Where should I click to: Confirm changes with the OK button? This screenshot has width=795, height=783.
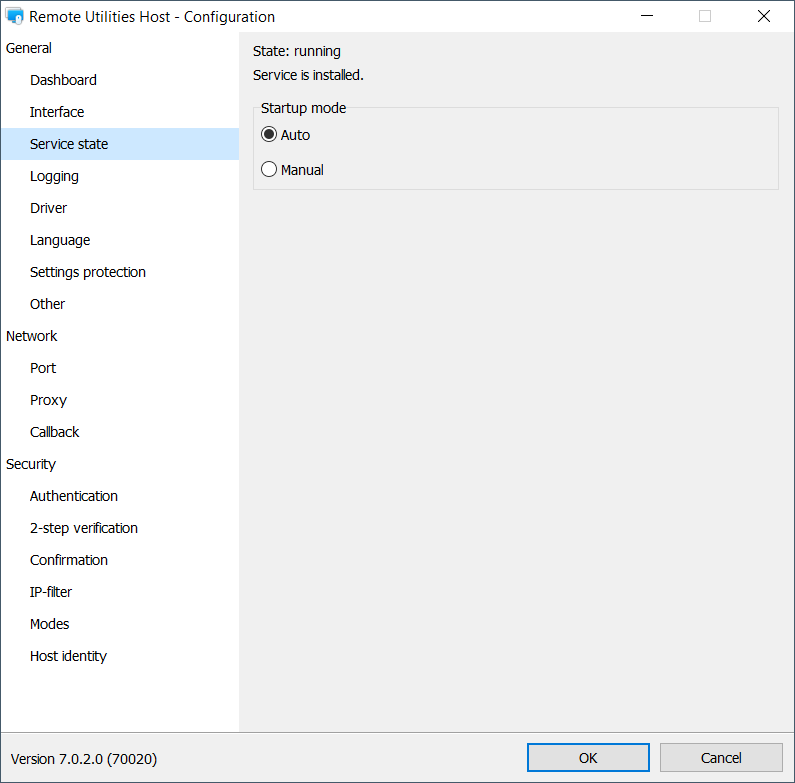pyautogui.click(x=588, y=758)
